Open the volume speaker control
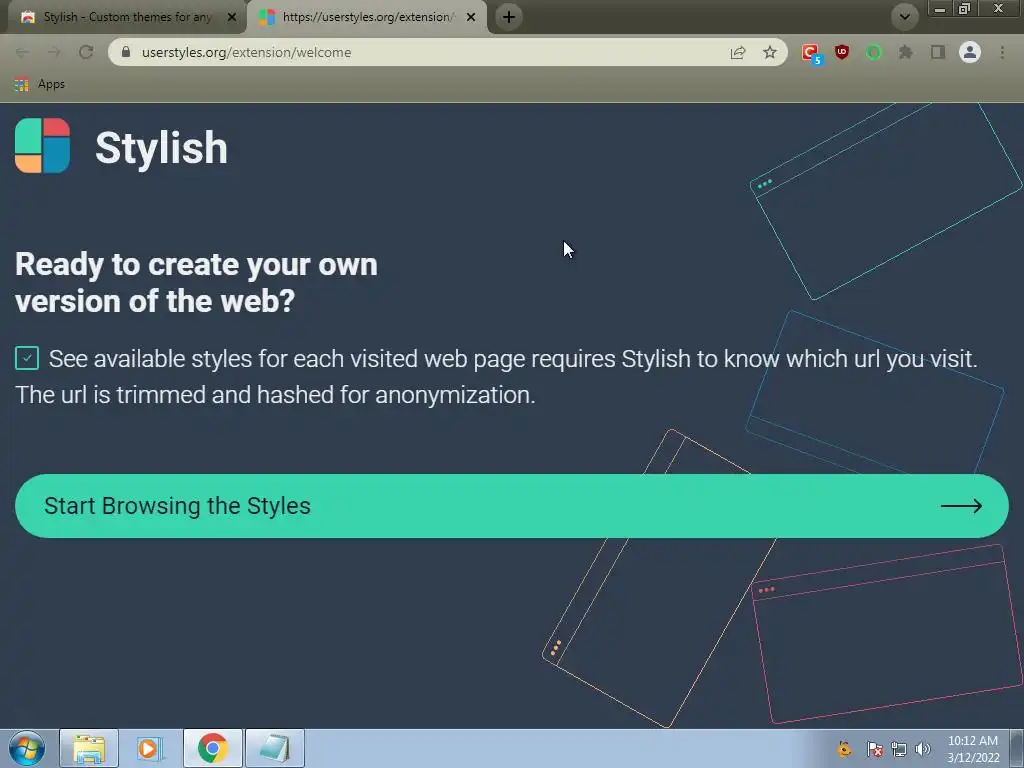This screenshot has width=1024, height=768. click(x=922, y=749)
